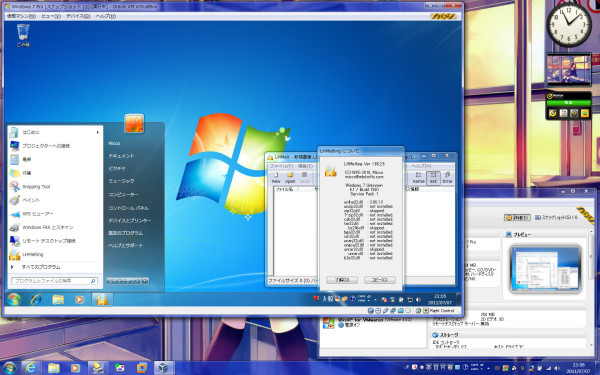The image size is (600, 375).
Task: Open デバイス menu in VirtualBox window
Action: pos(78,16)
